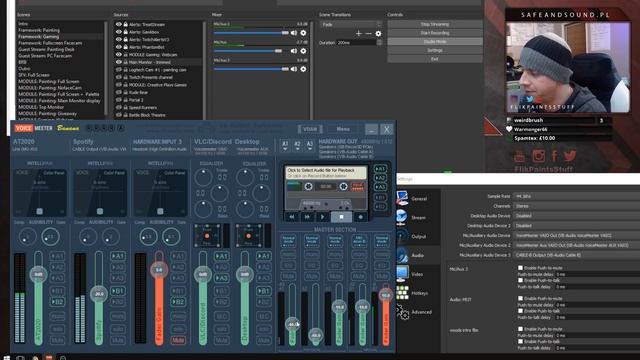Click the plus icon under Scene Transitions
The image size is (640, 360).
[359, 33]
